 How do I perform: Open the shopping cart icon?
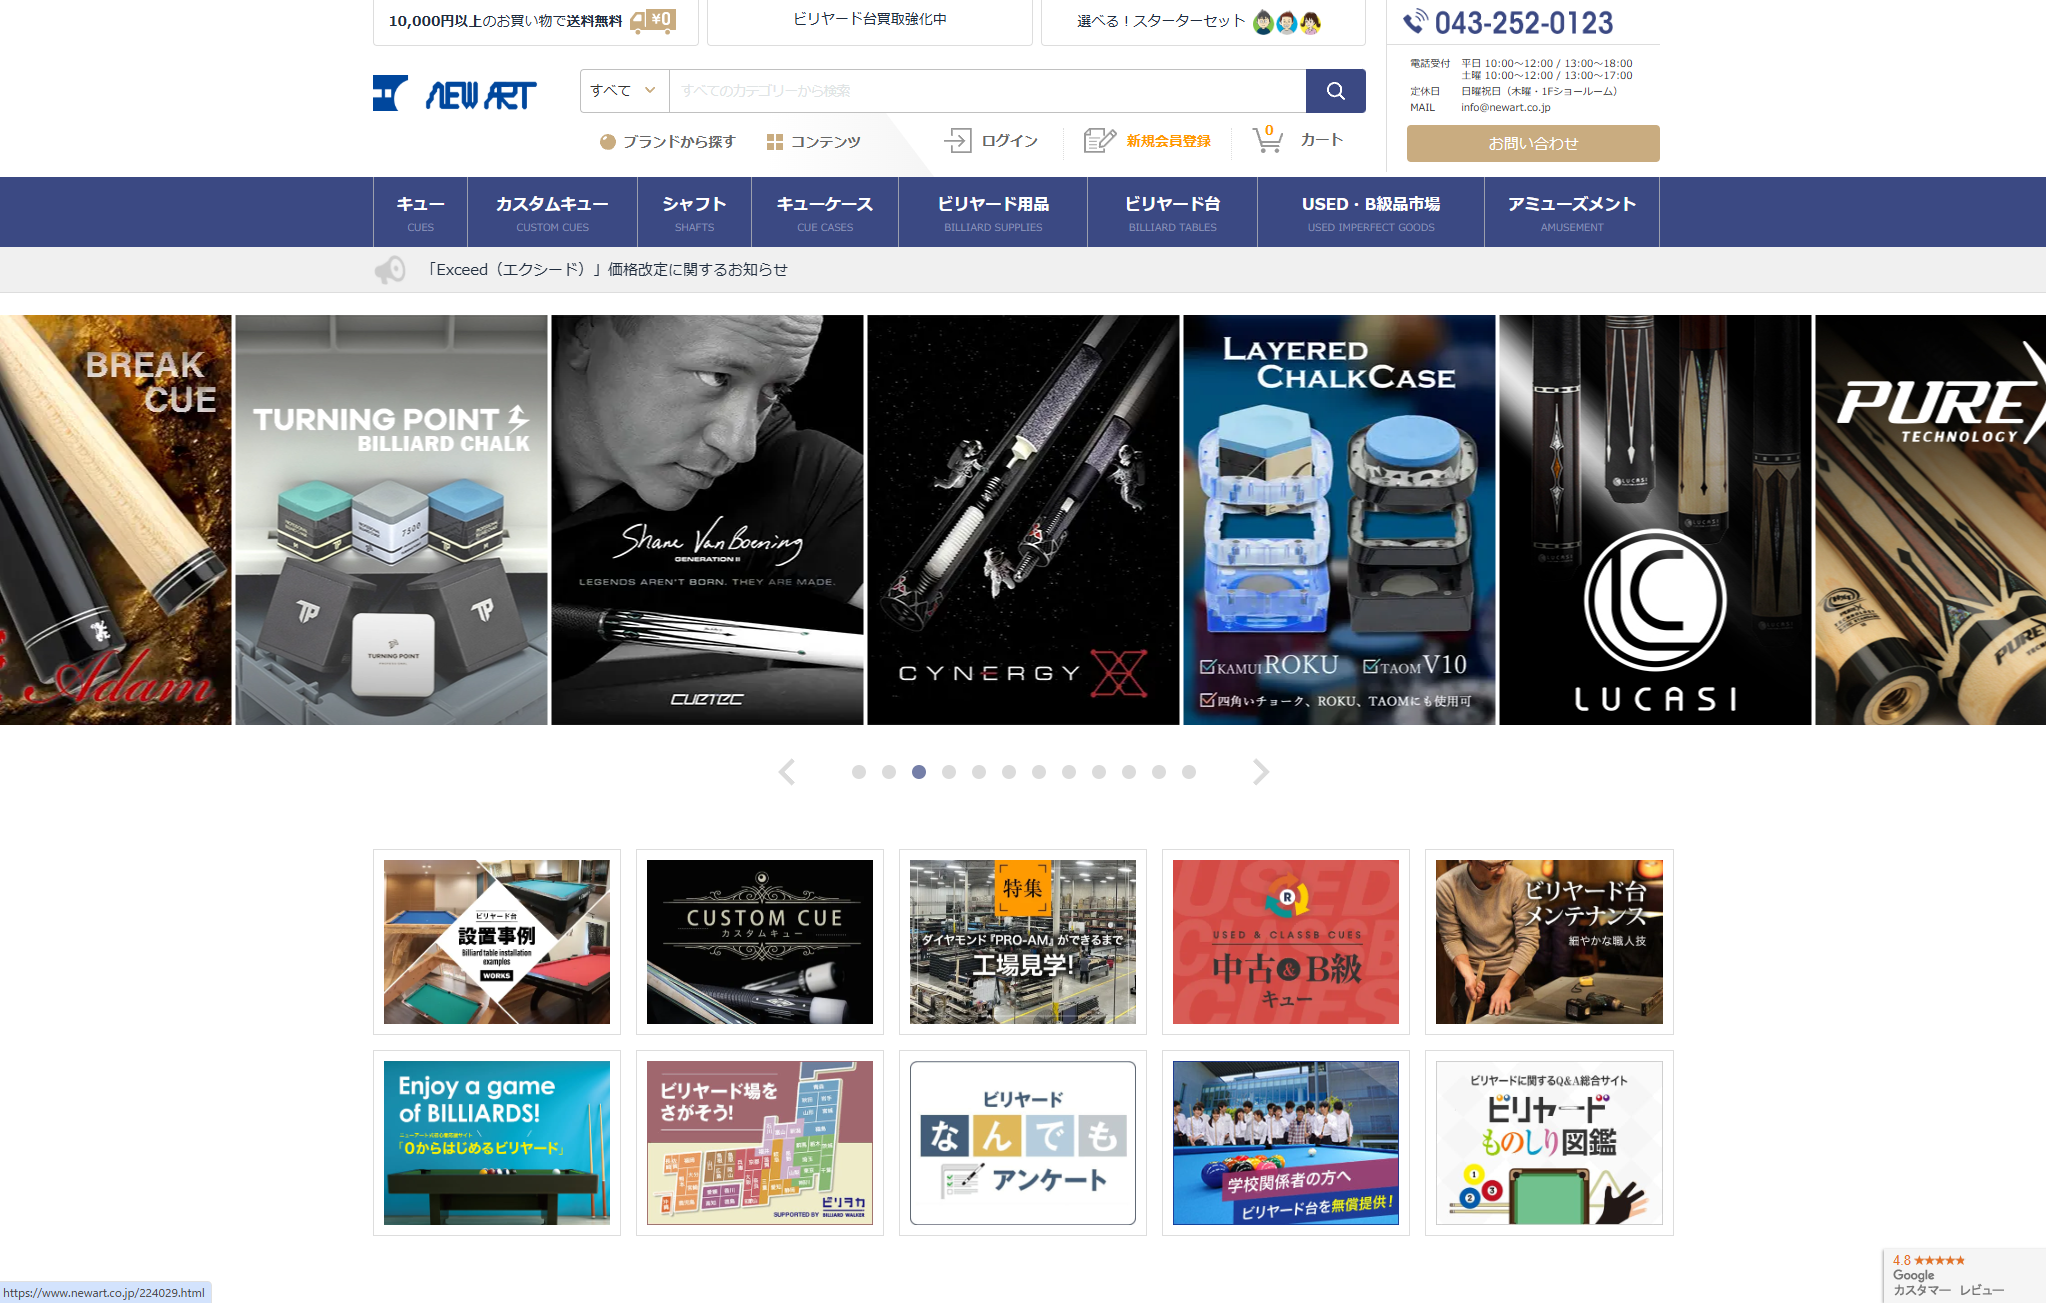[x=1267, y=140]
